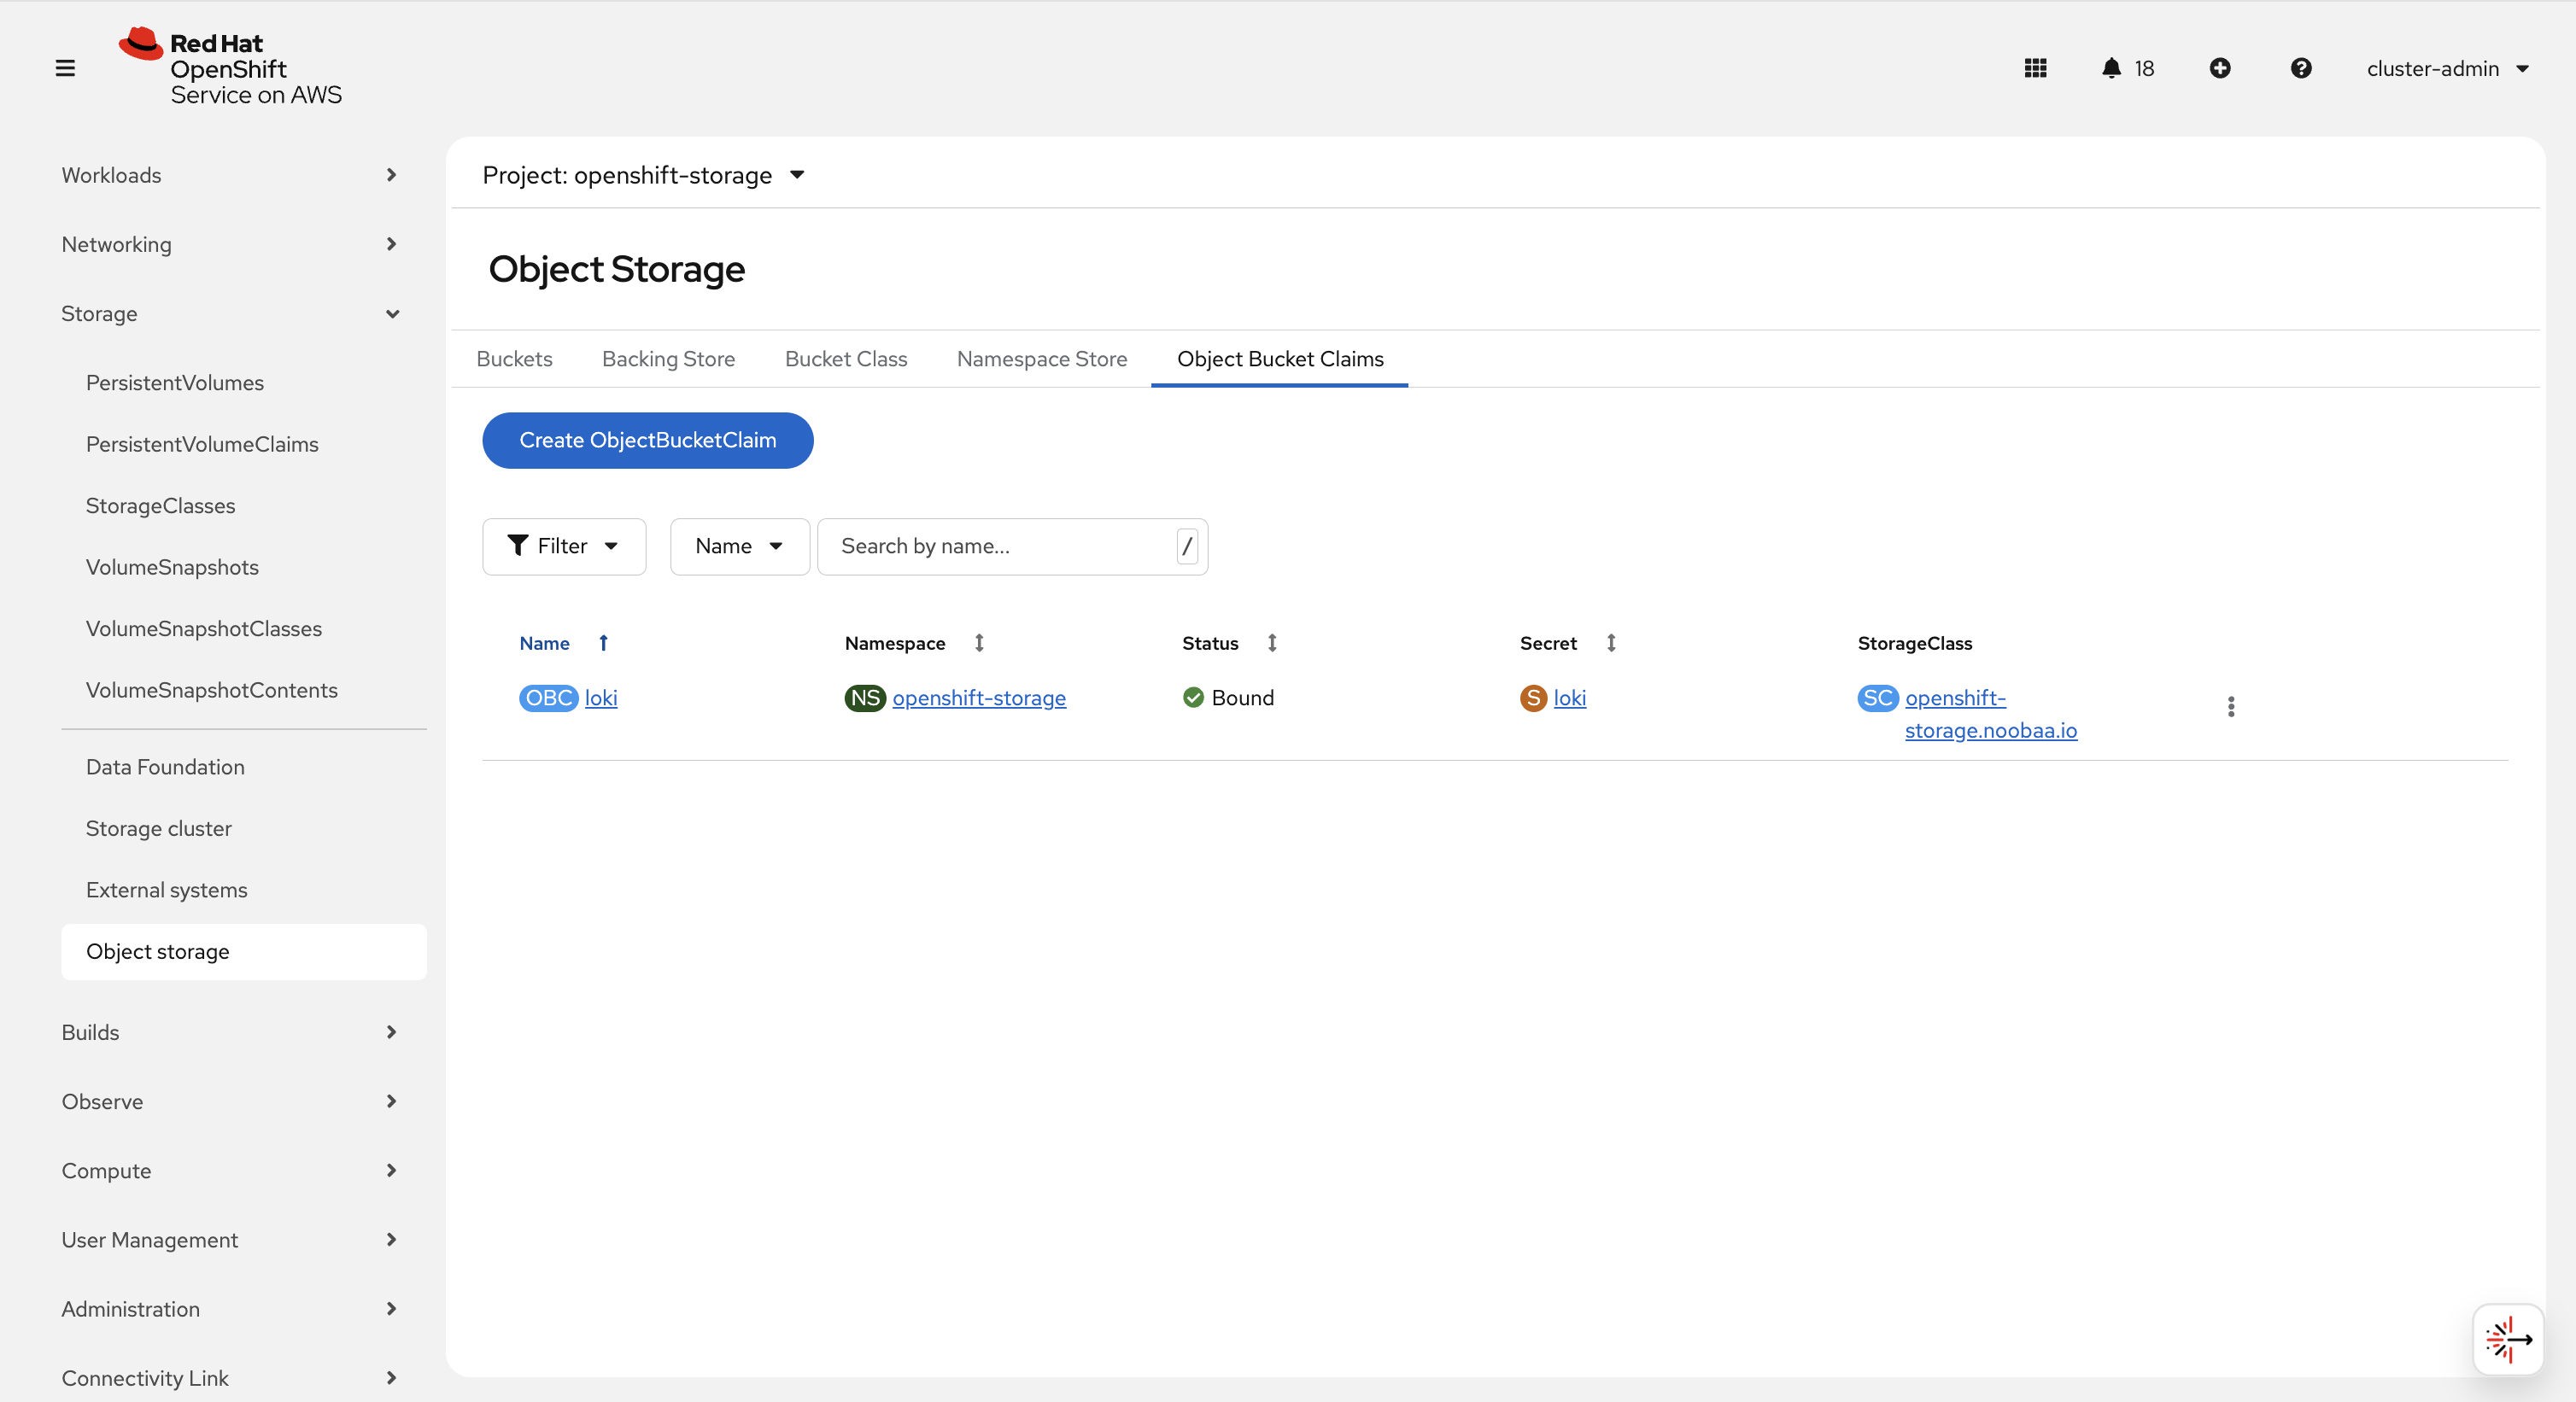Switch to the Bucket Class tab
The width and height of the screenshot is (2576, 1402).
[846, 359]
